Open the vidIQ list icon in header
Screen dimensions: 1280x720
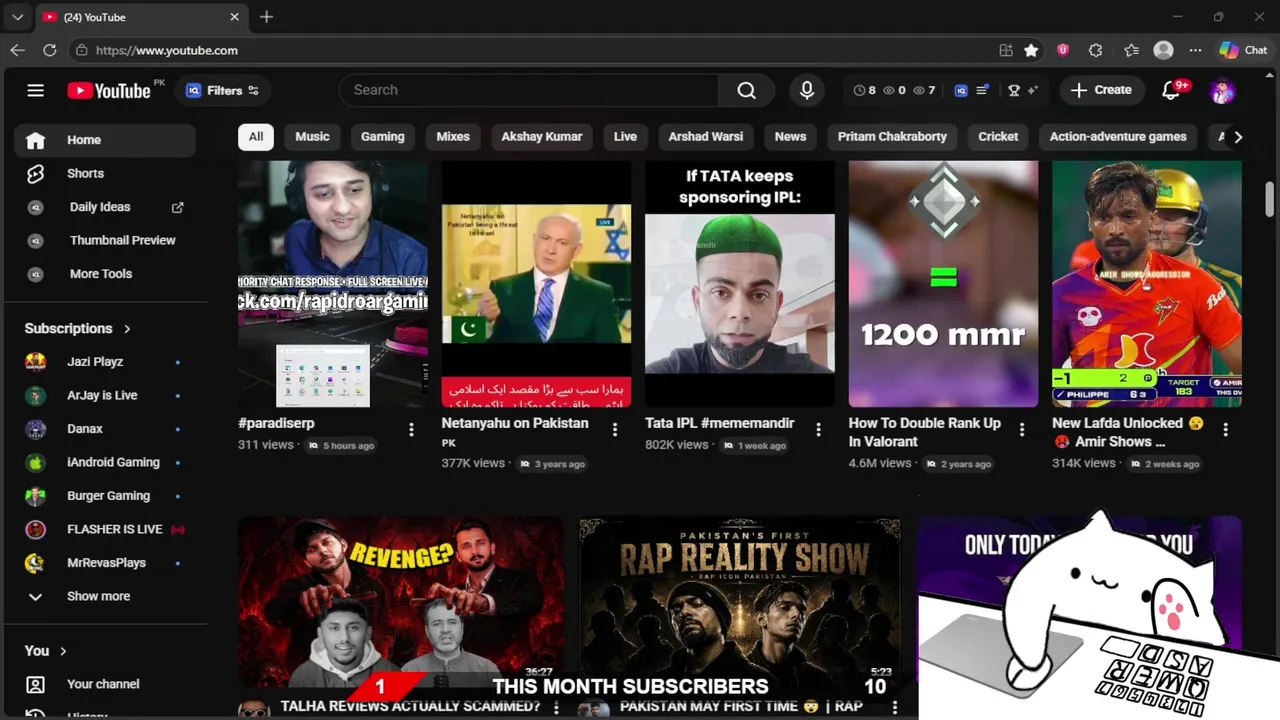pos(982,90)
